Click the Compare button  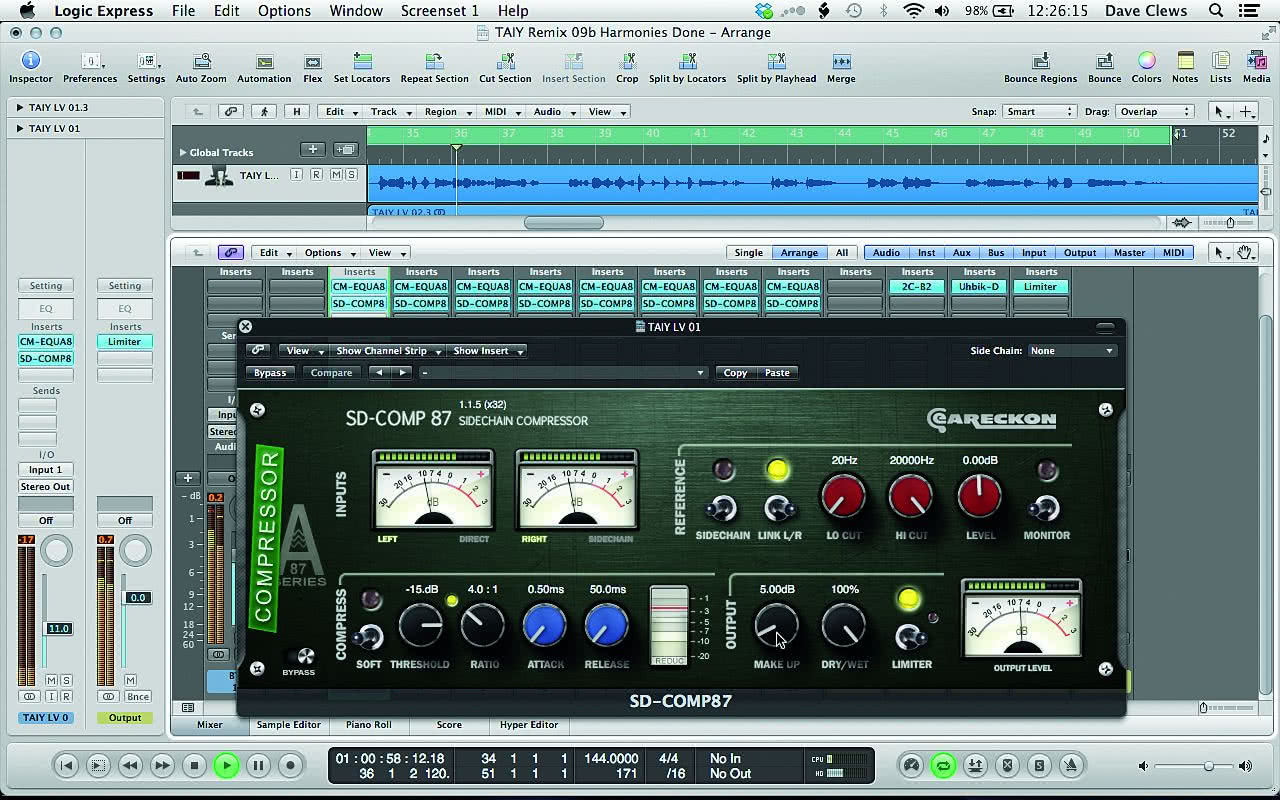[x=331, y=373]
